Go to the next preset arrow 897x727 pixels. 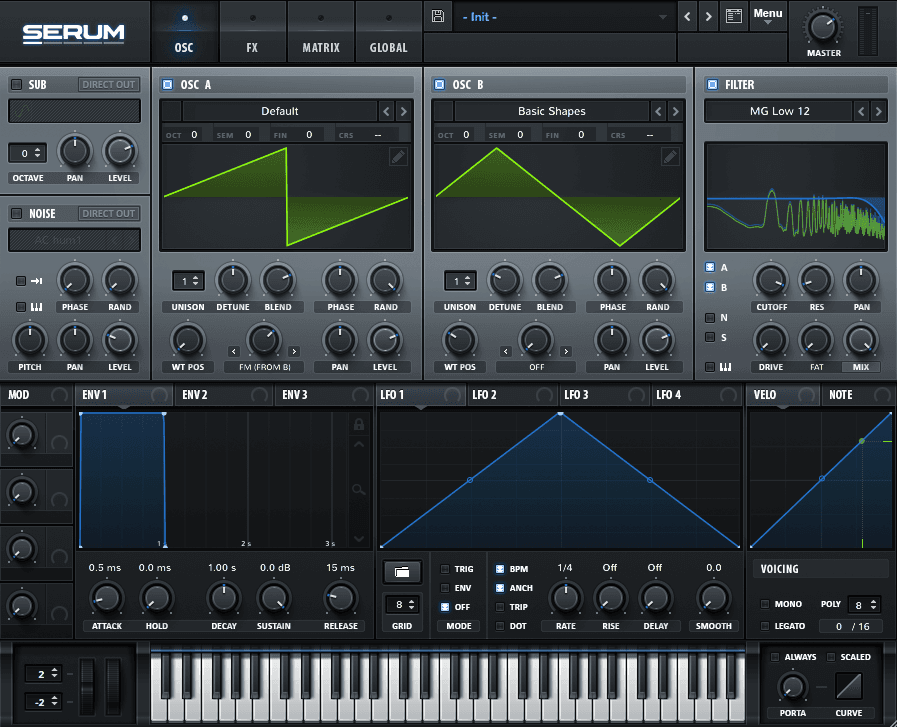pos(708,17)
